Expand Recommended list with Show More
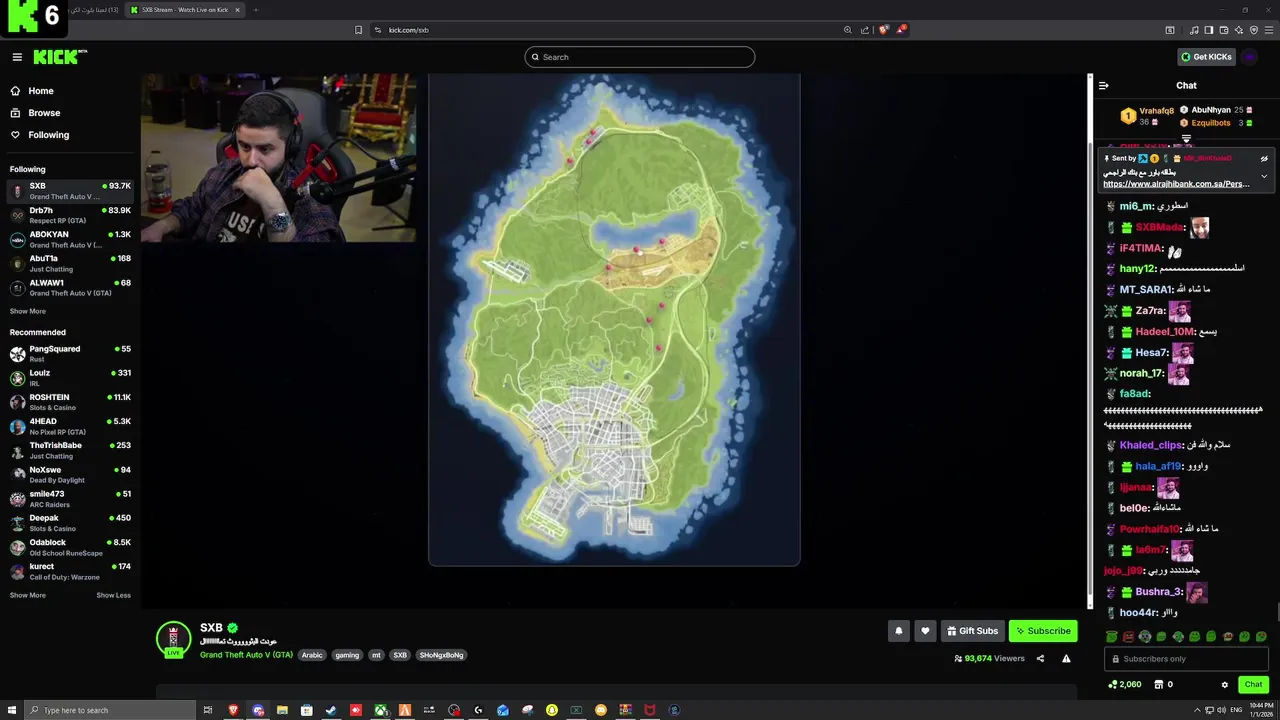Image resolution: width=1280 pixels, height=720 pixels. [28, 595]
